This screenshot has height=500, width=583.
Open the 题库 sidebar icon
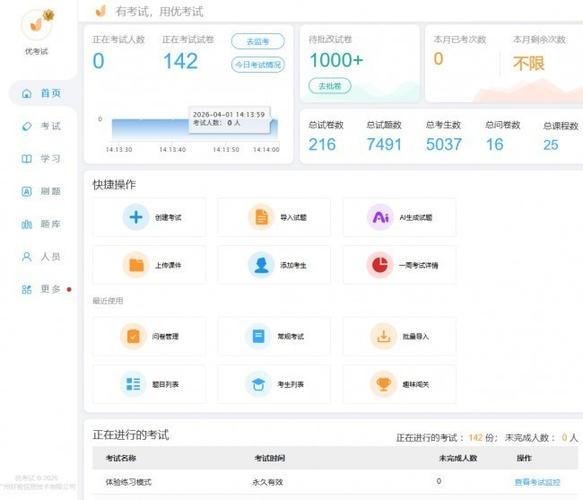coord(26,224)
